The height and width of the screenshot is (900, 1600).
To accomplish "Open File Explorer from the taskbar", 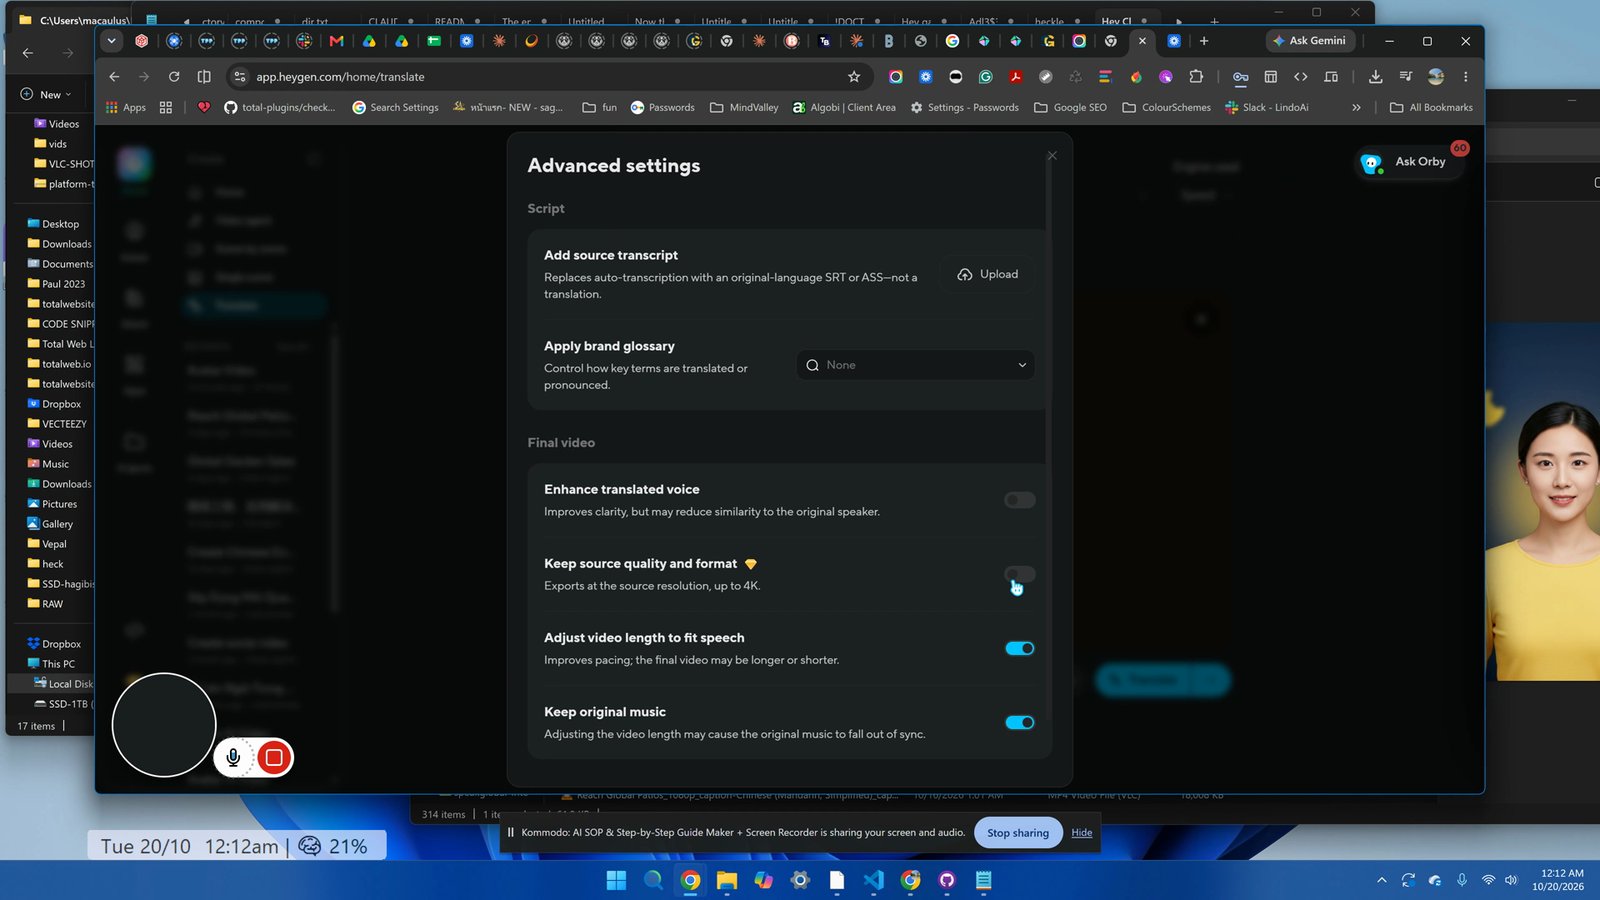I will 727,880.
